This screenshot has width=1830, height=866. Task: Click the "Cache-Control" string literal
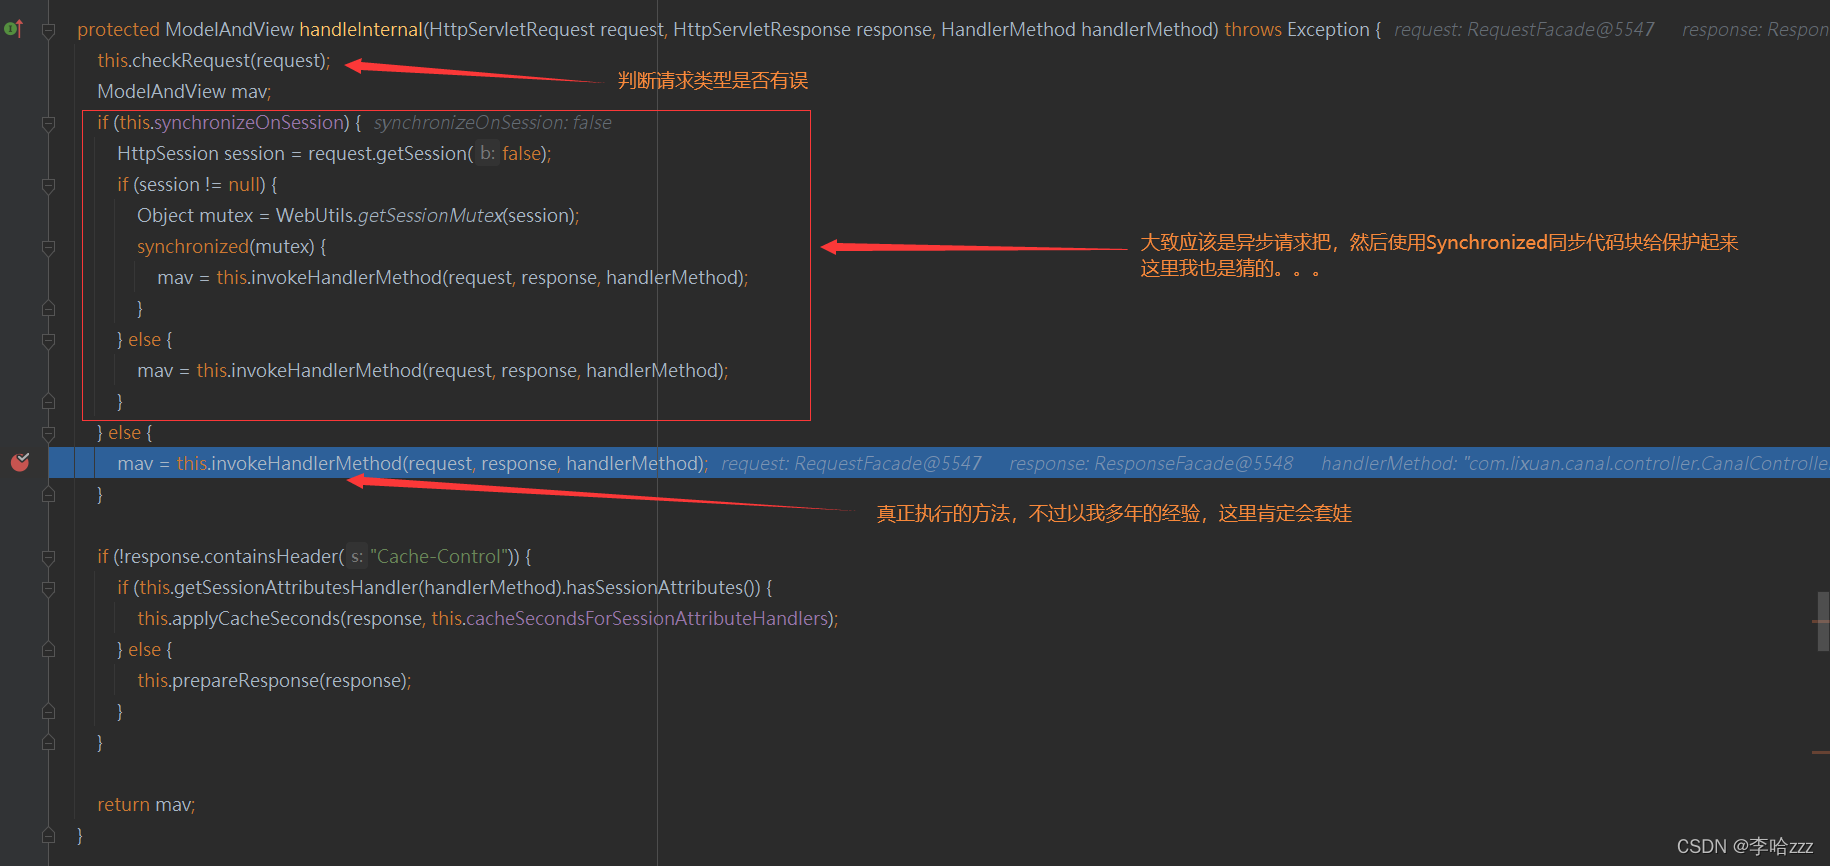pos(439,557)
